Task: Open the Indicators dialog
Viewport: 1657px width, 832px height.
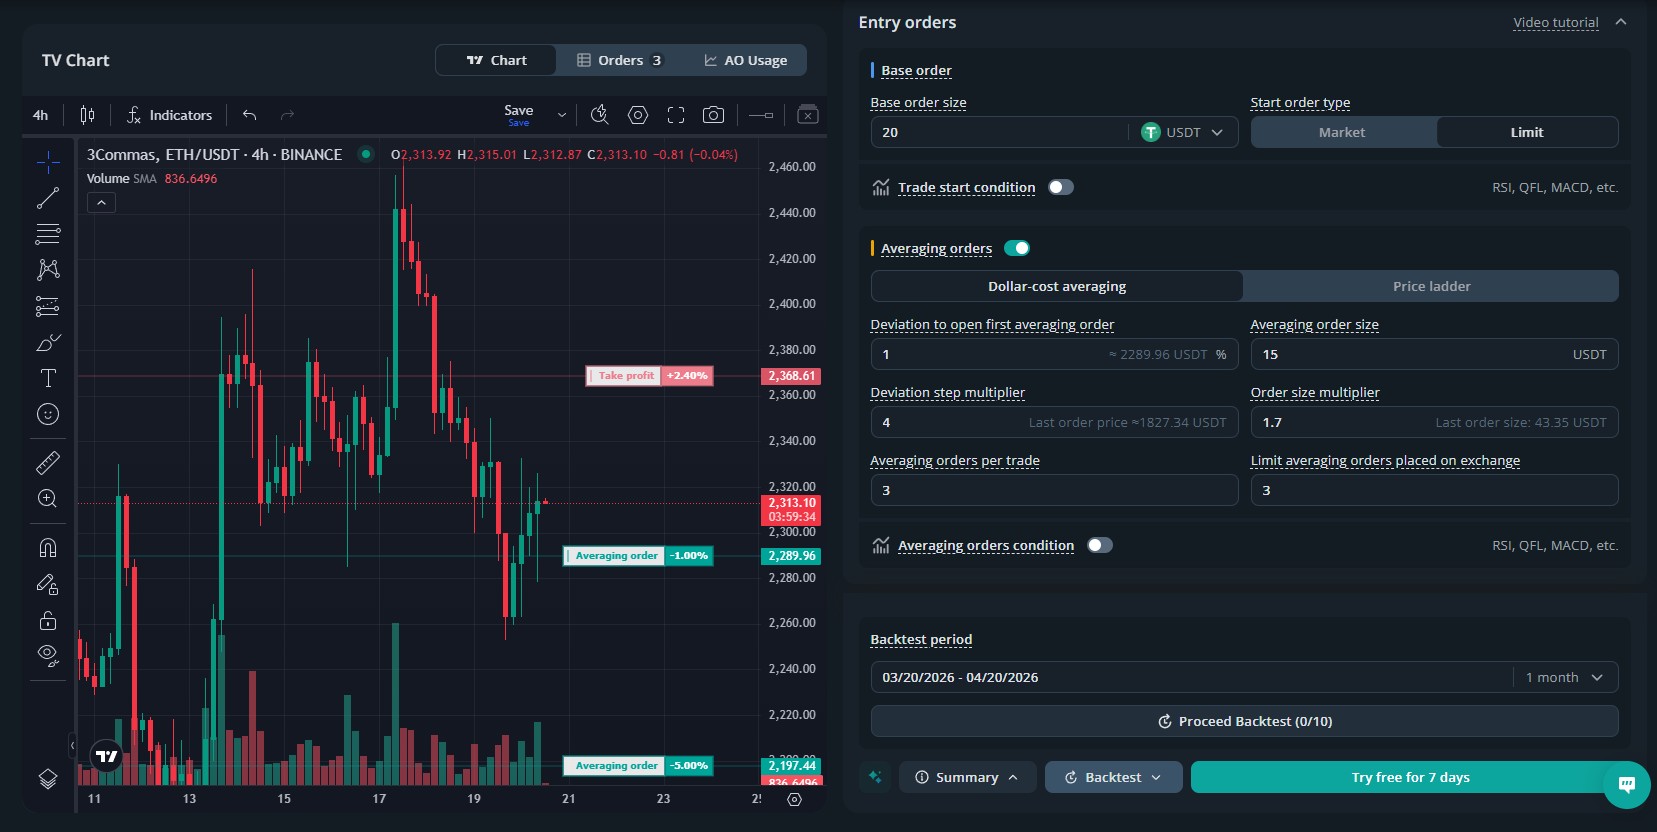Action: tap(169, 115)
